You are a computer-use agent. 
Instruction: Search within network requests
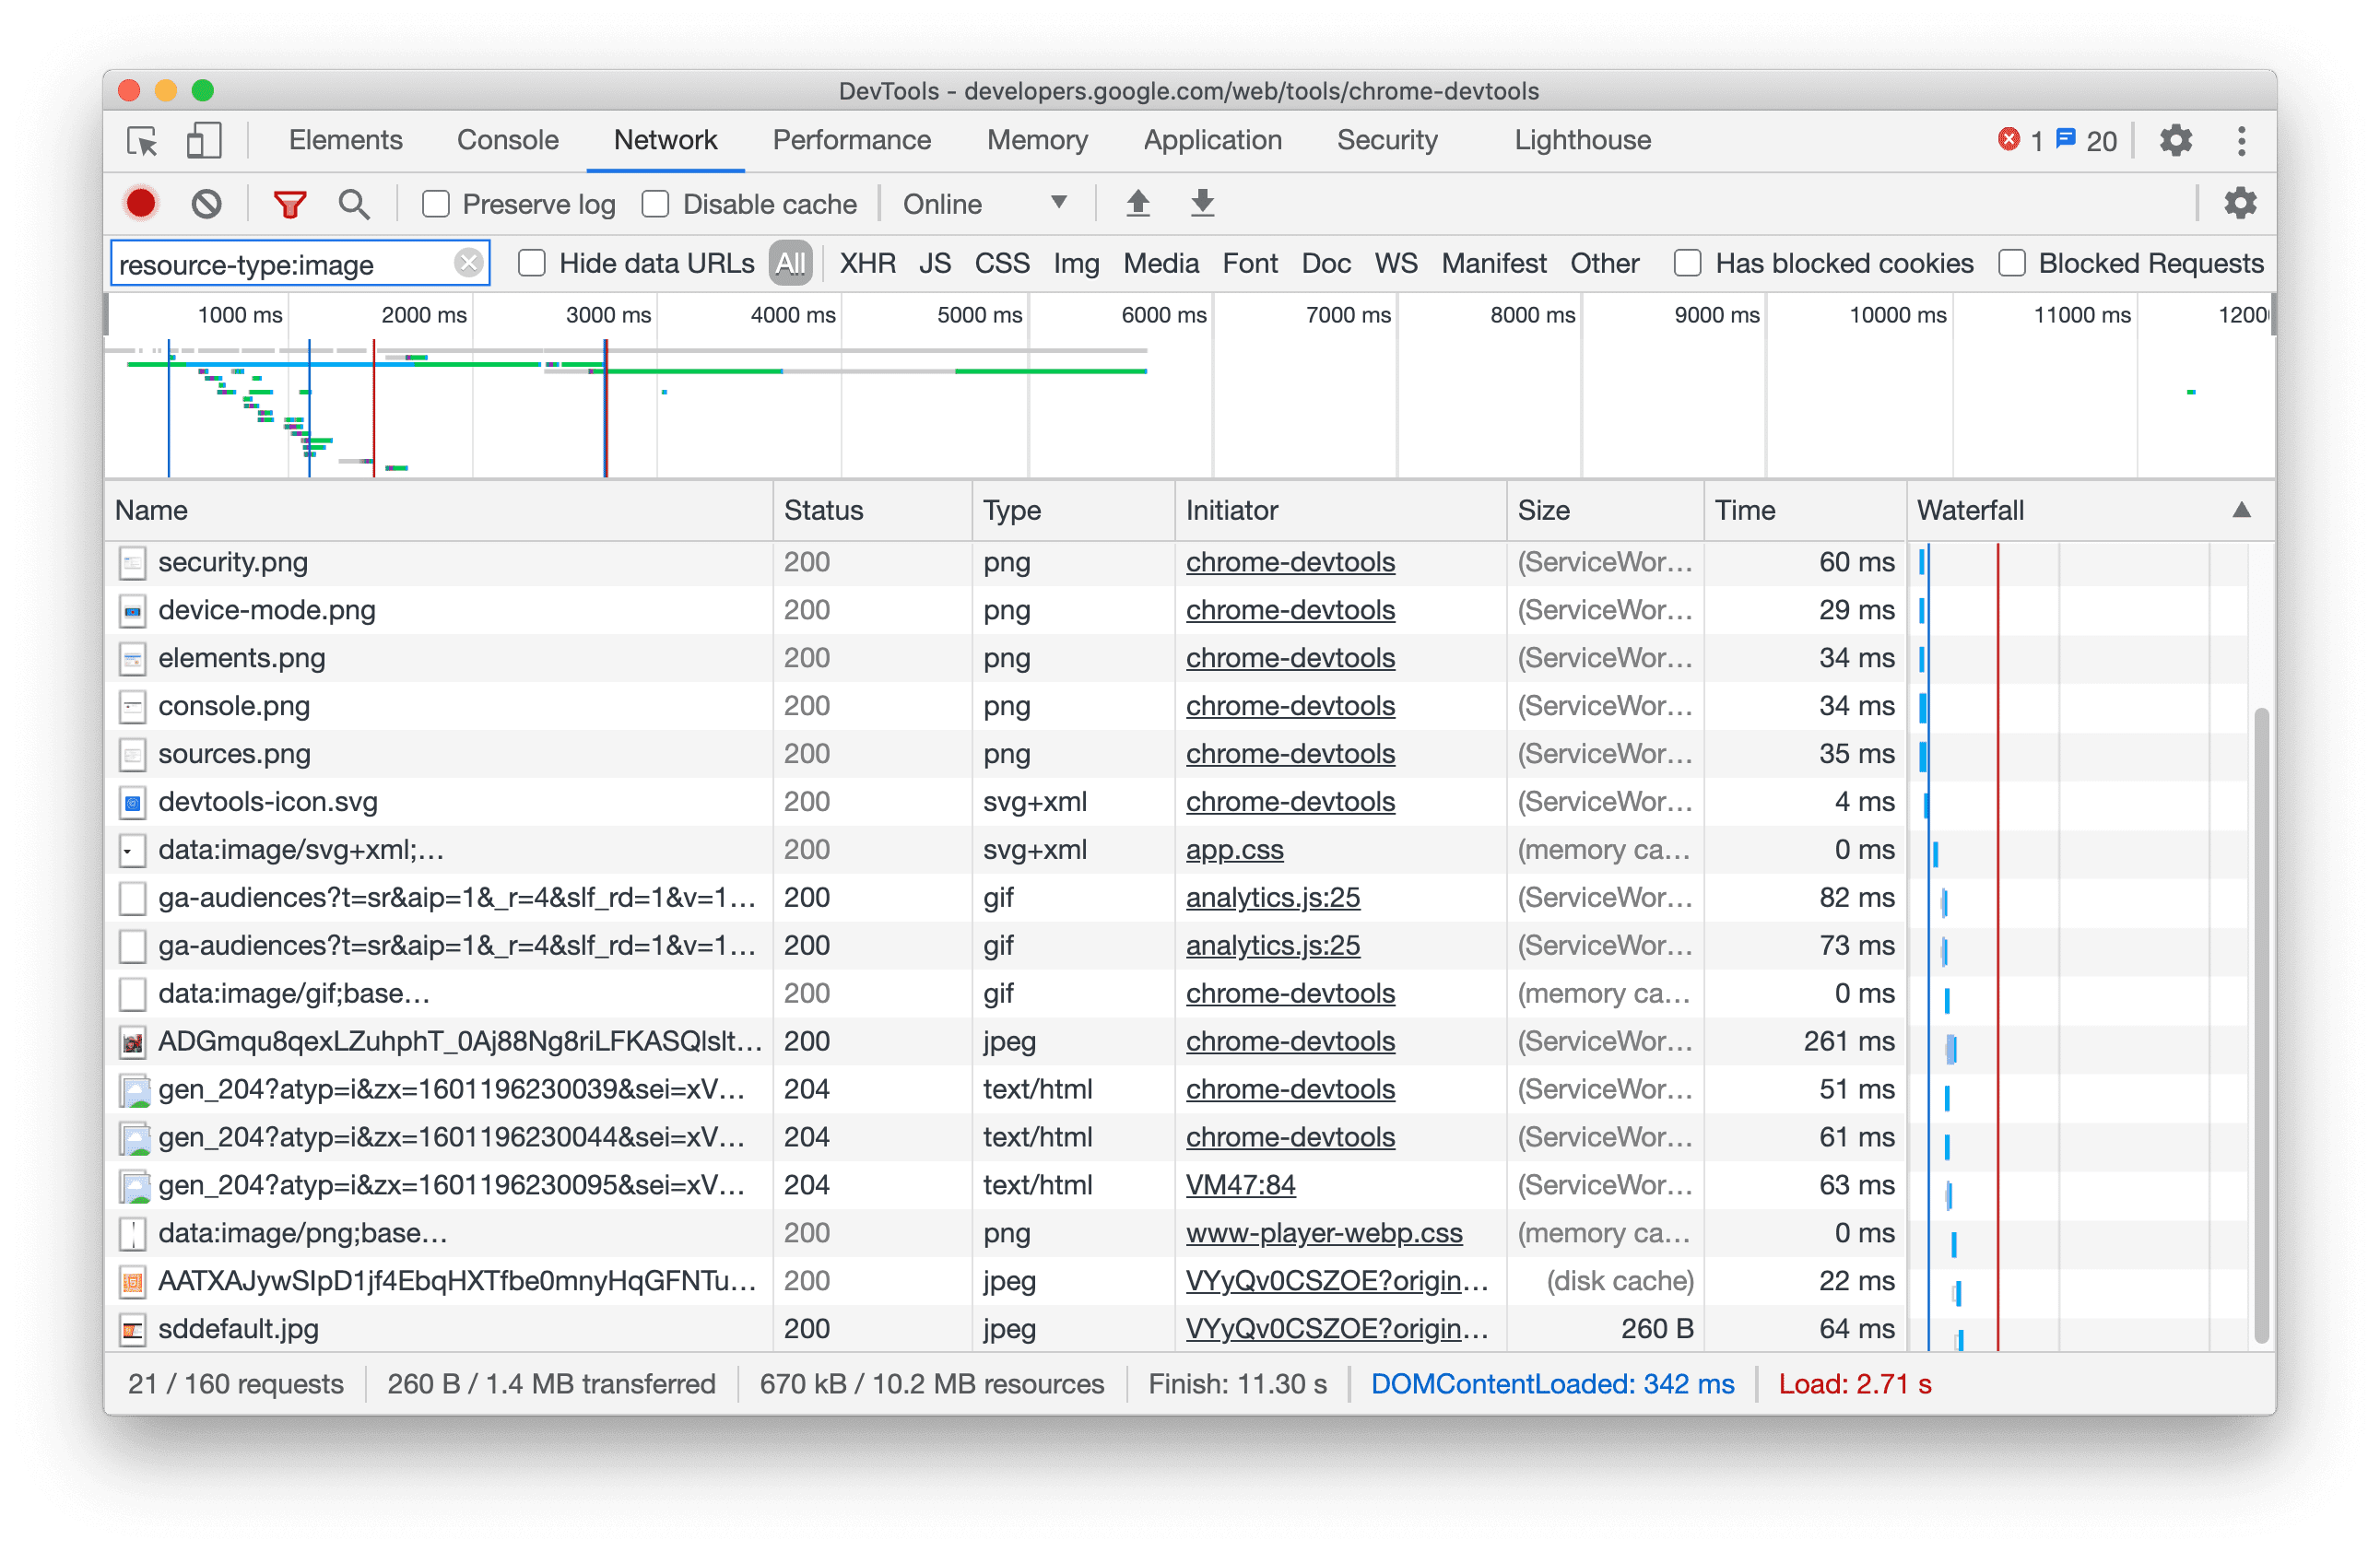pyautogui.click(x=354, y=203)
